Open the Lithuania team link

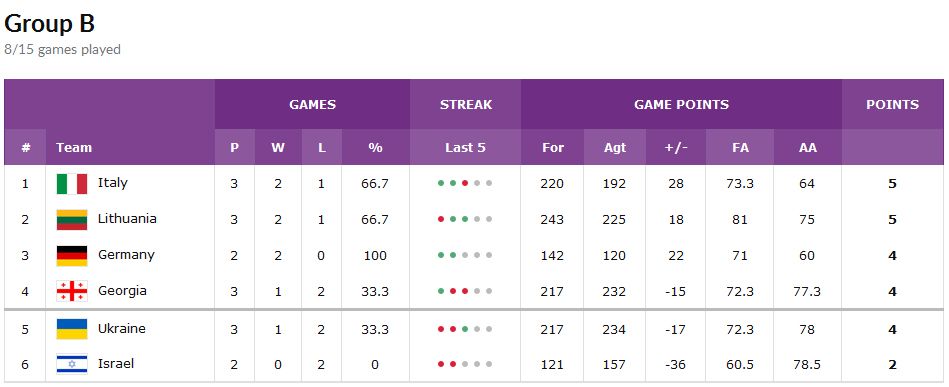[x=127, y=219]
